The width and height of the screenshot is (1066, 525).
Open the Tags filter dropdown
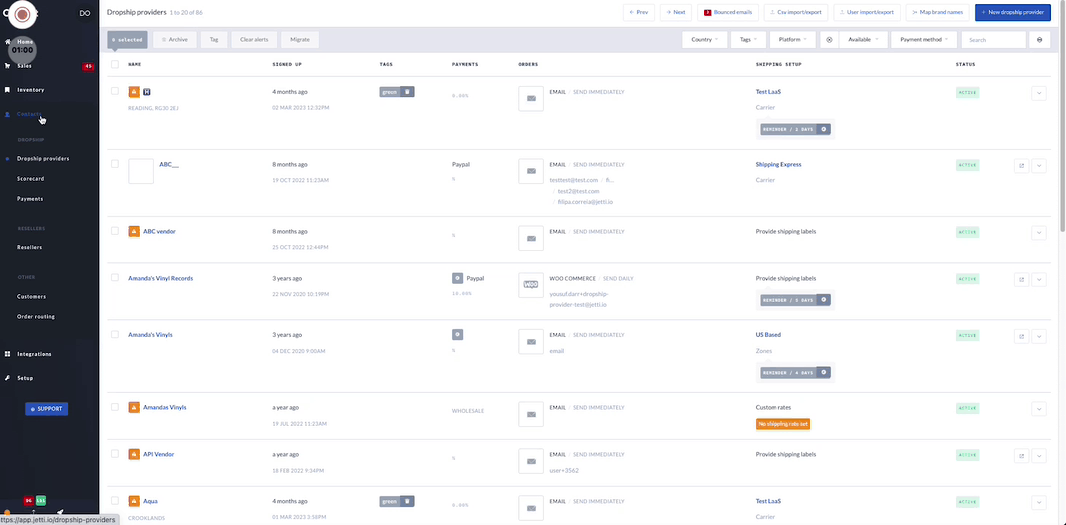point(748,39)
